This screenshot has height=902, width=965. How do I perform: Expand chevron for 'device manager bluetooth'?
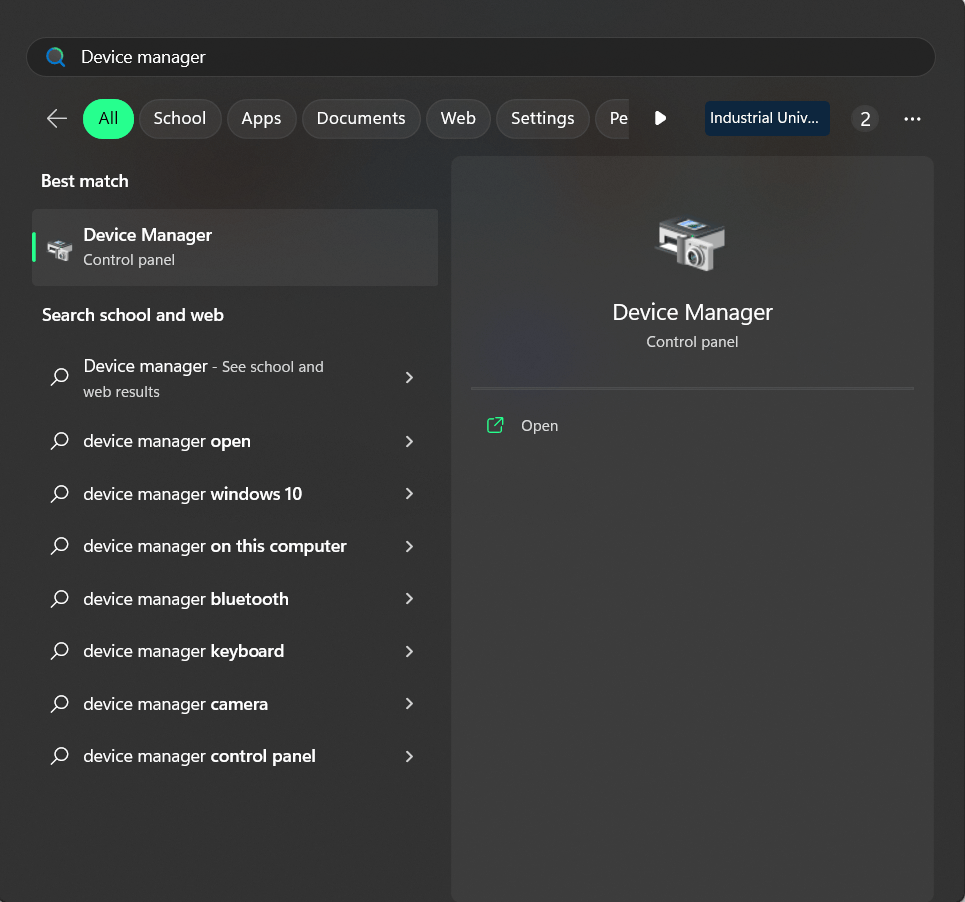[x=409, y=599]
